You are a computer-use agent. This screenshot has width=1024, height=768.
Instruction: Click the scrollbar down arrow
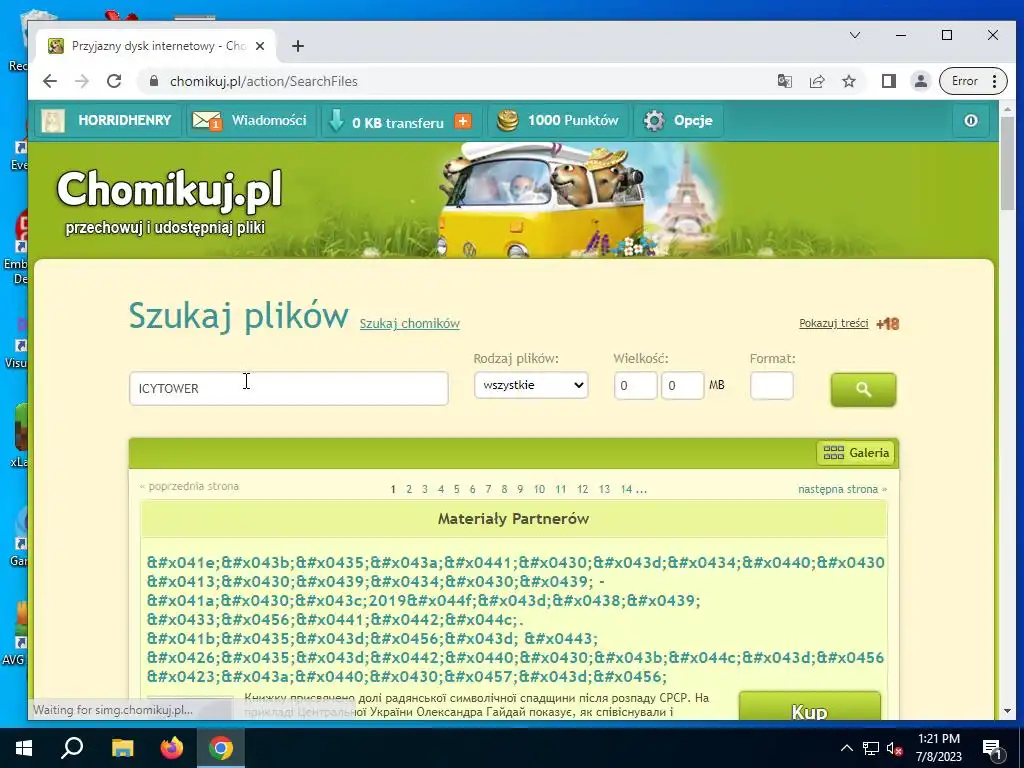click(1007, 711)
